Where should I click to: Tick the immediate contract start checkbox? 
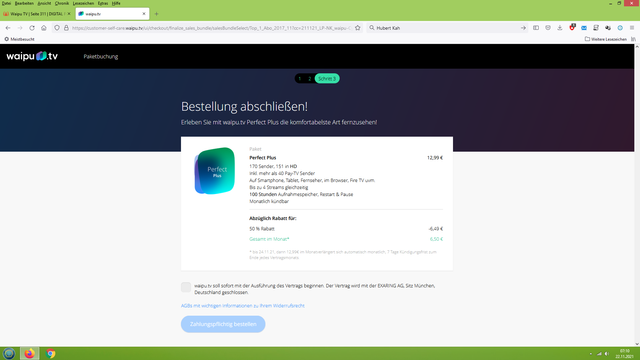pyautogui.click(x=186, y=287)
